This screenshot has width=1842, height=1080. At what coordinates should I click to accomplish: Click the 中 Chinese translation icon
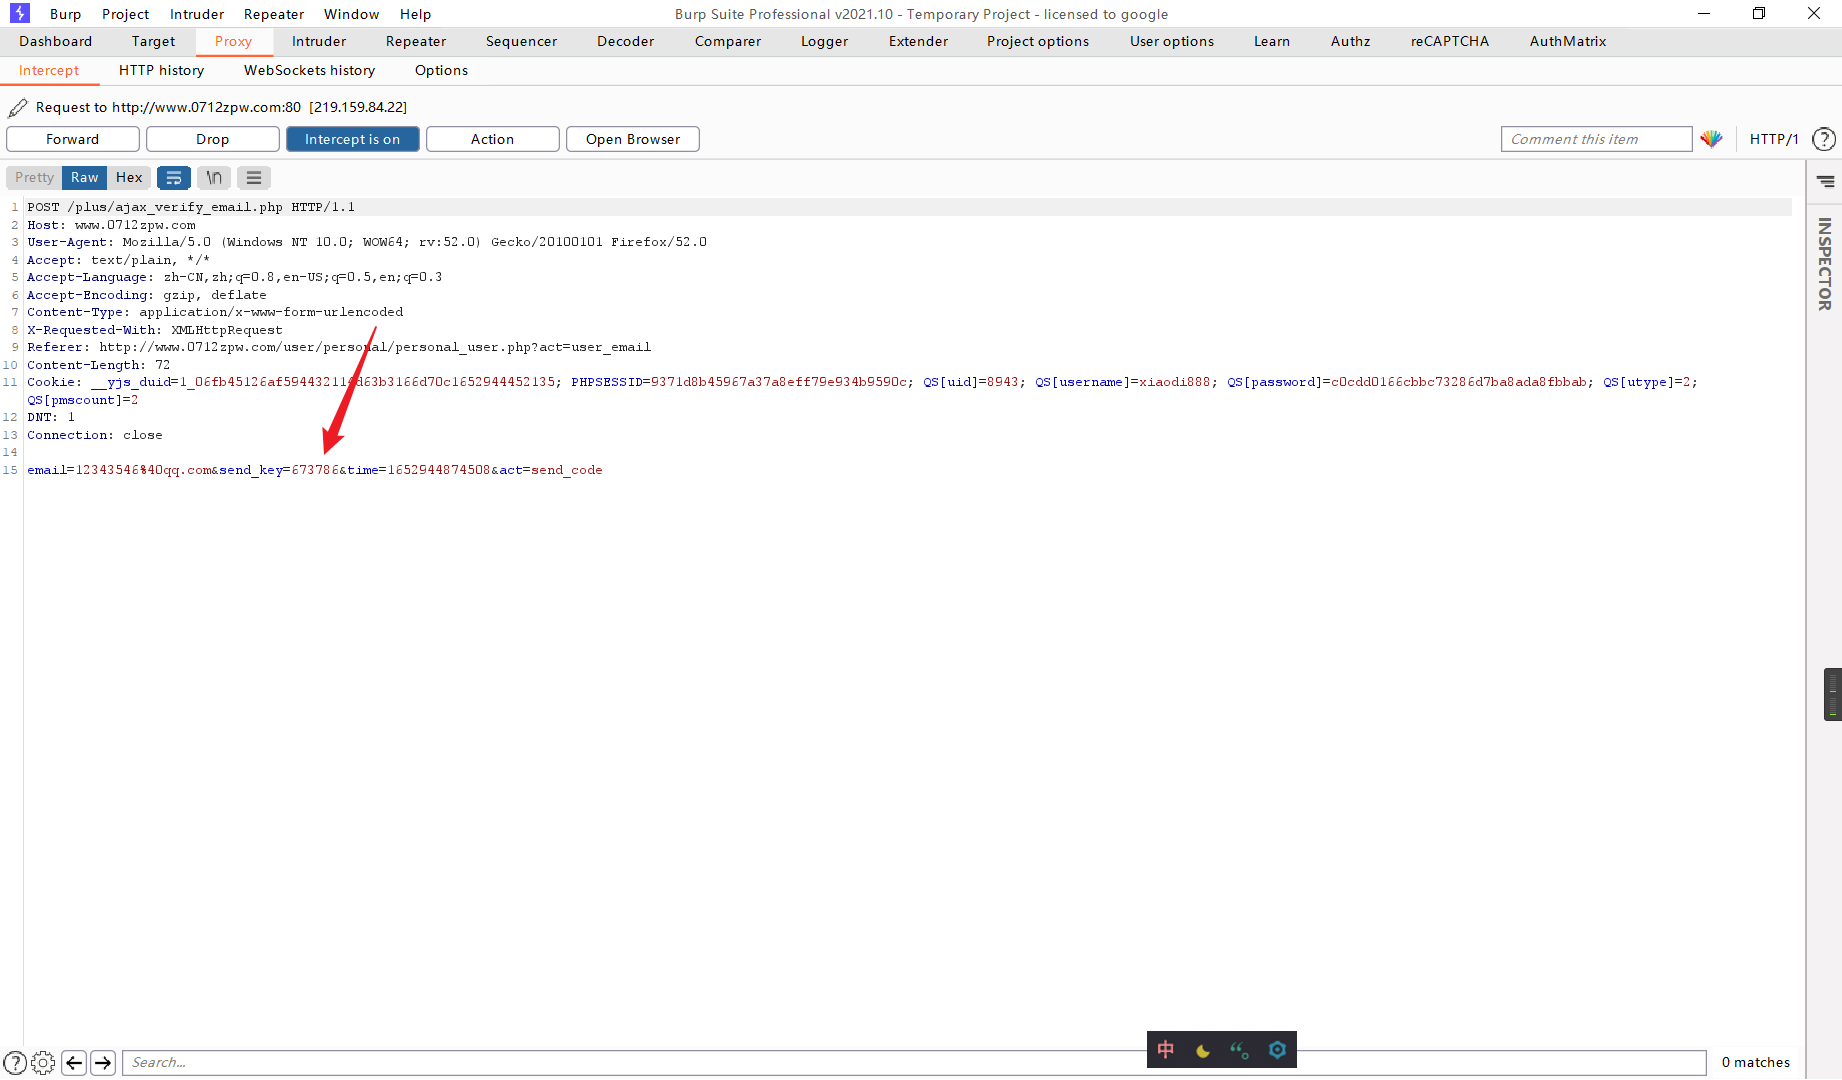click(x=1164, y=1050)
